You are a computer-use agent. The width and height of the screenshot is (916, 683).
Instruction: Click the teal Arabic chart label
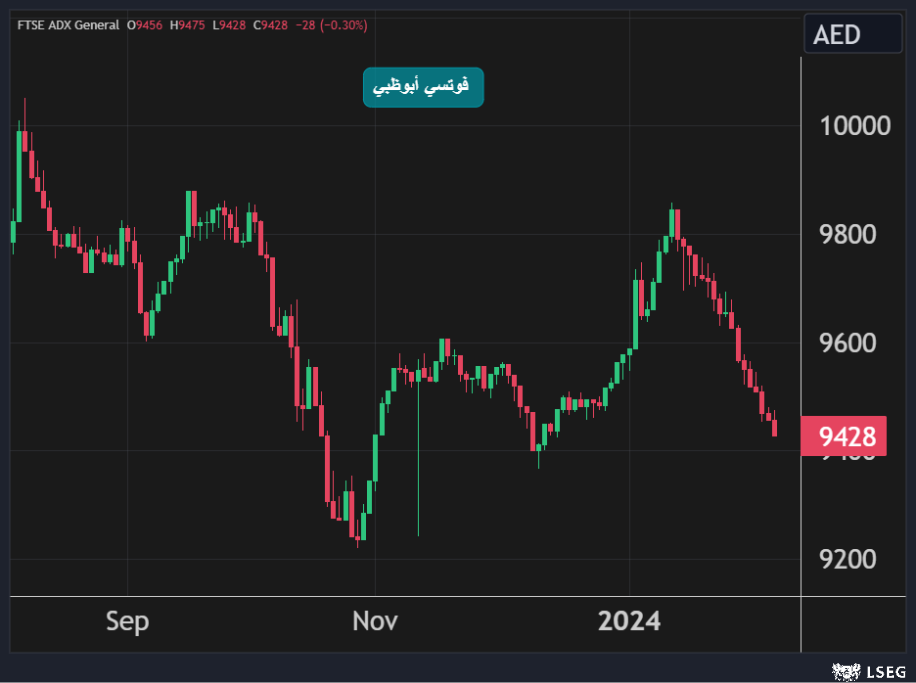pos(423,88)
